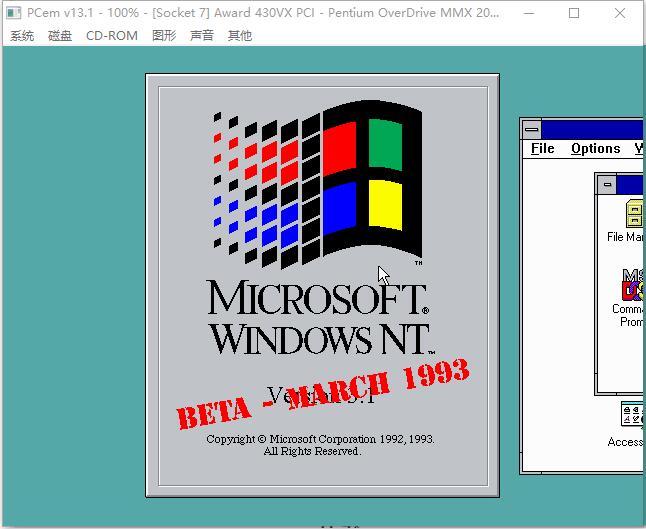Open the CD-ROM menu

pos(112,36)
